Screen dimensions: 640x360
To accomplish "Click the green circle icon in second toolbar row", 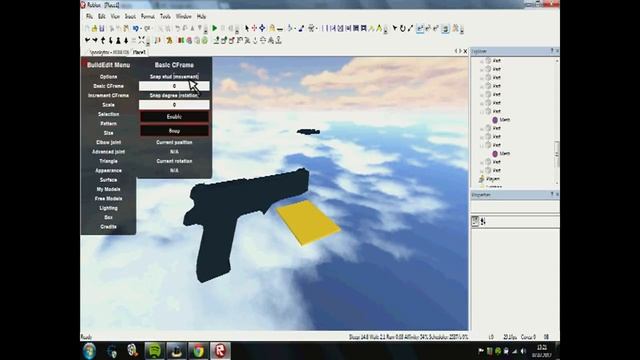I will click(205, 40).
